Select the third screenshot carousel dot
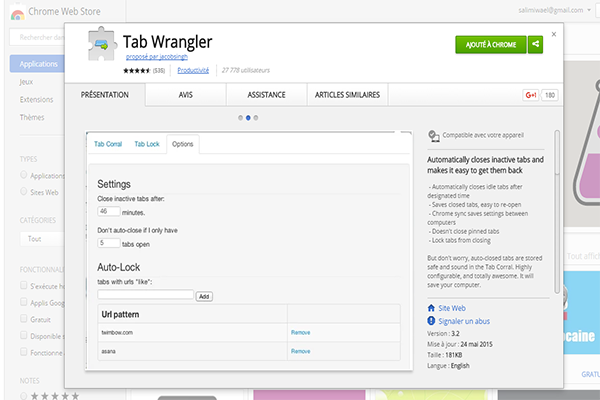 (x=256, y=118)
